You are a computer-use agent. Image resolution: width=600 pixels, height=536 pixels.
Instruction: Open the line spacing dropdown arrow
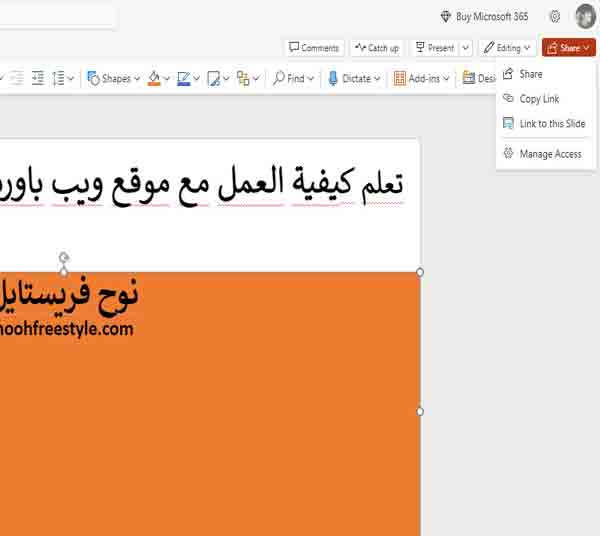coord(71,78)
